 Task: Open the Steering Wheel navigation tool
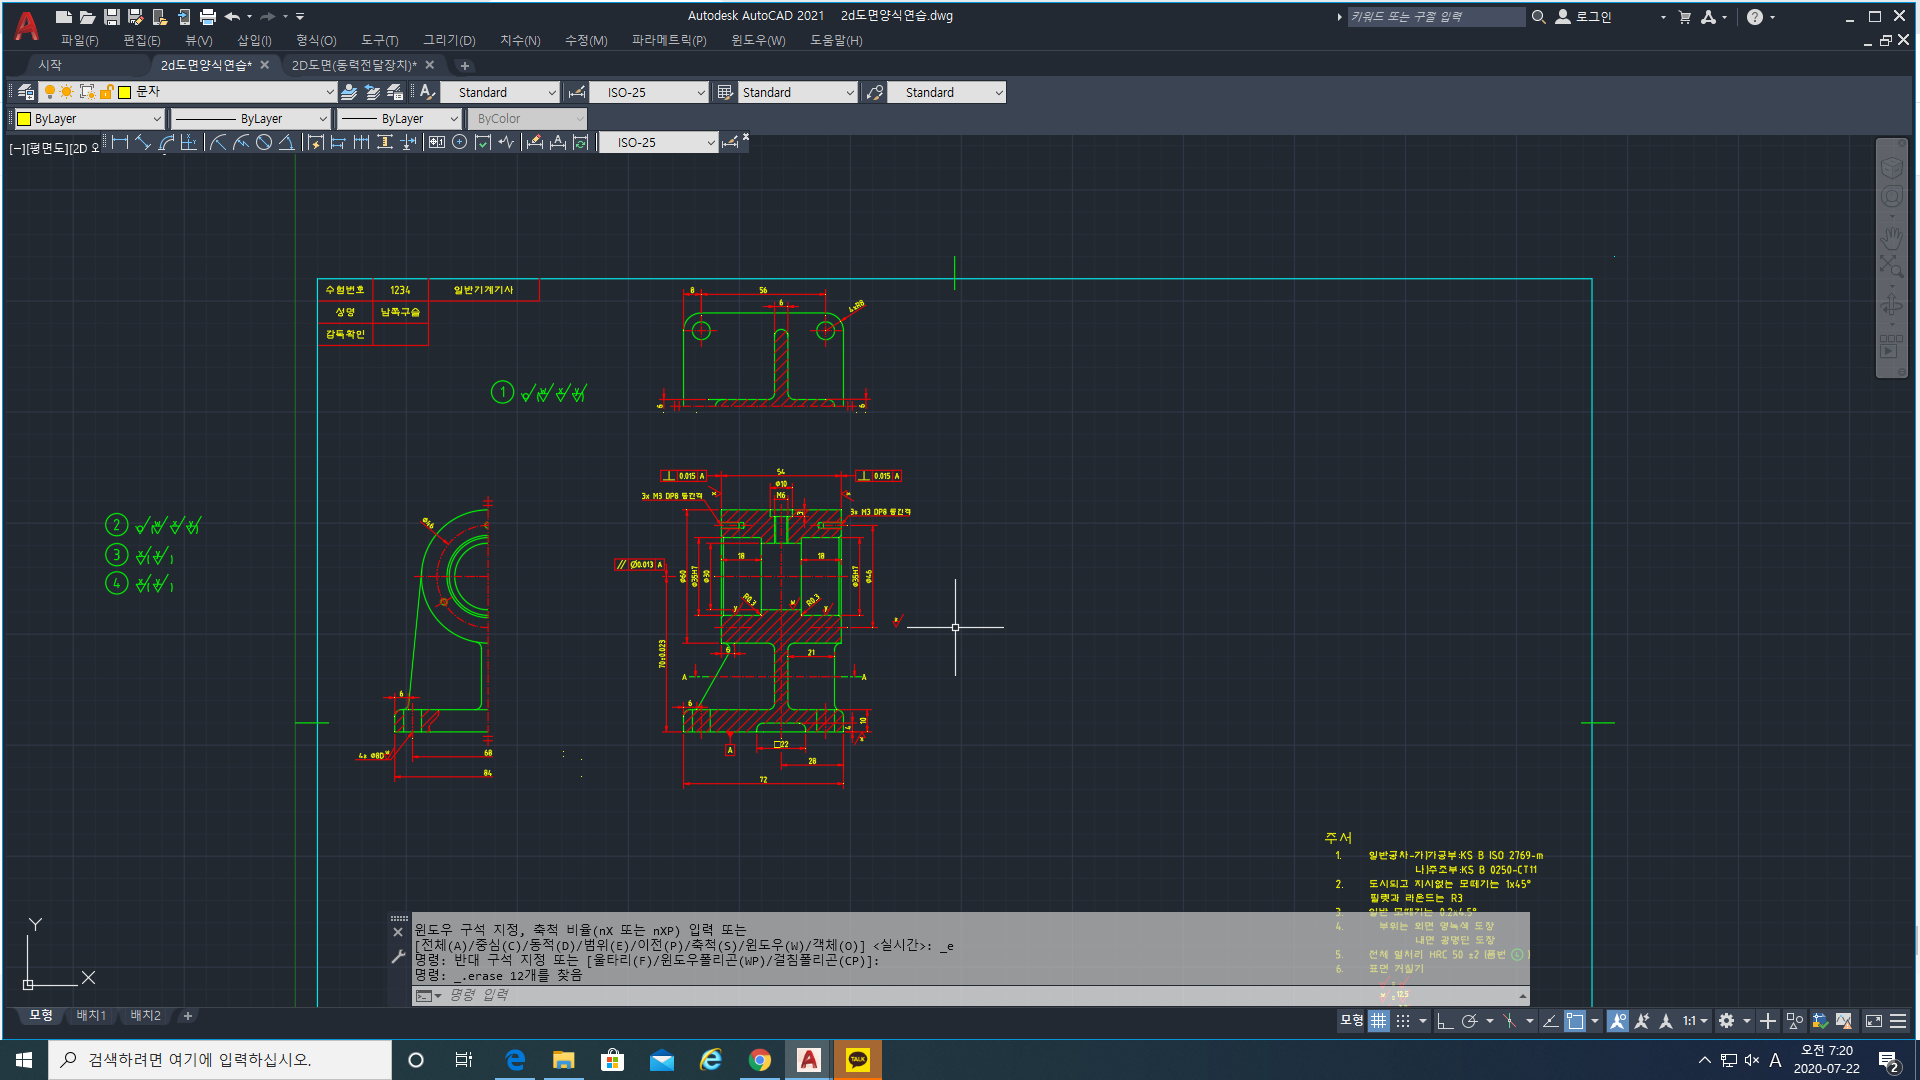[1891, 197]
